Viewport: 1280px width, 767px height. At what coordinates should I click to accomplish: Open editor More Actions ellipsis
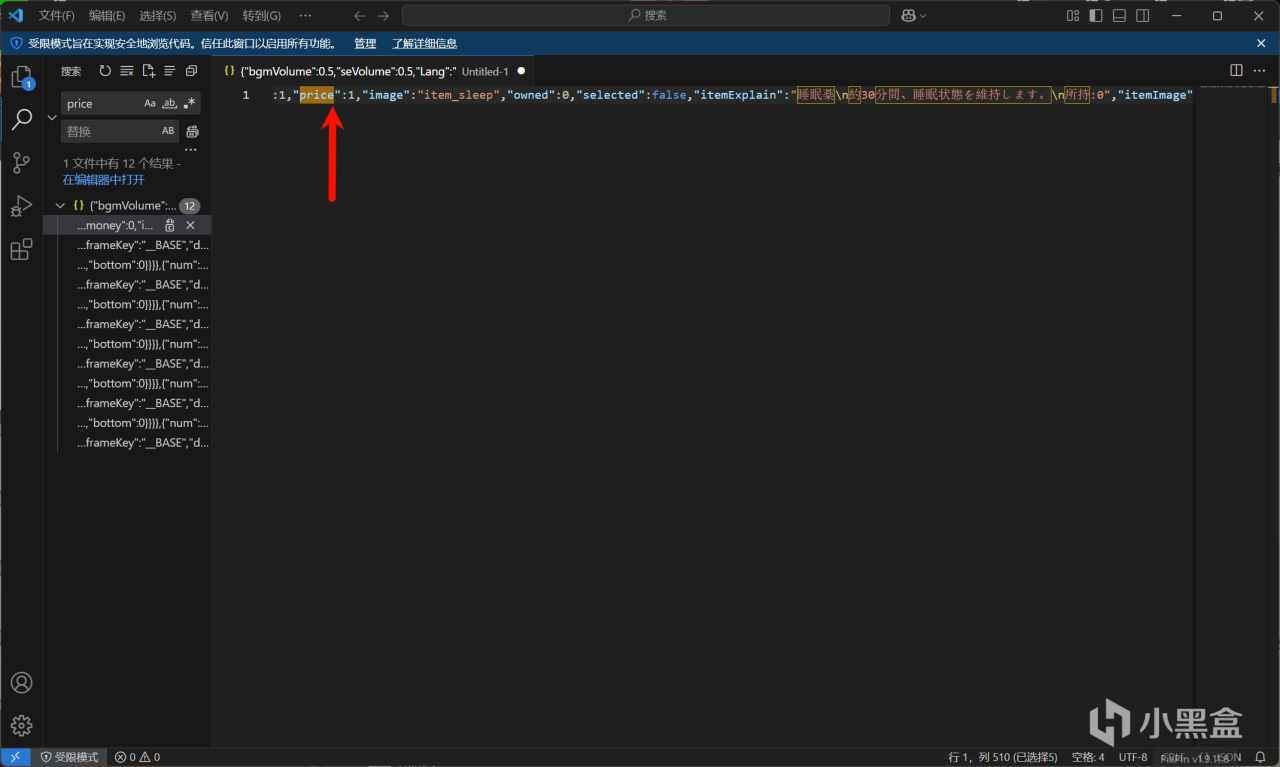[1260, 71]
